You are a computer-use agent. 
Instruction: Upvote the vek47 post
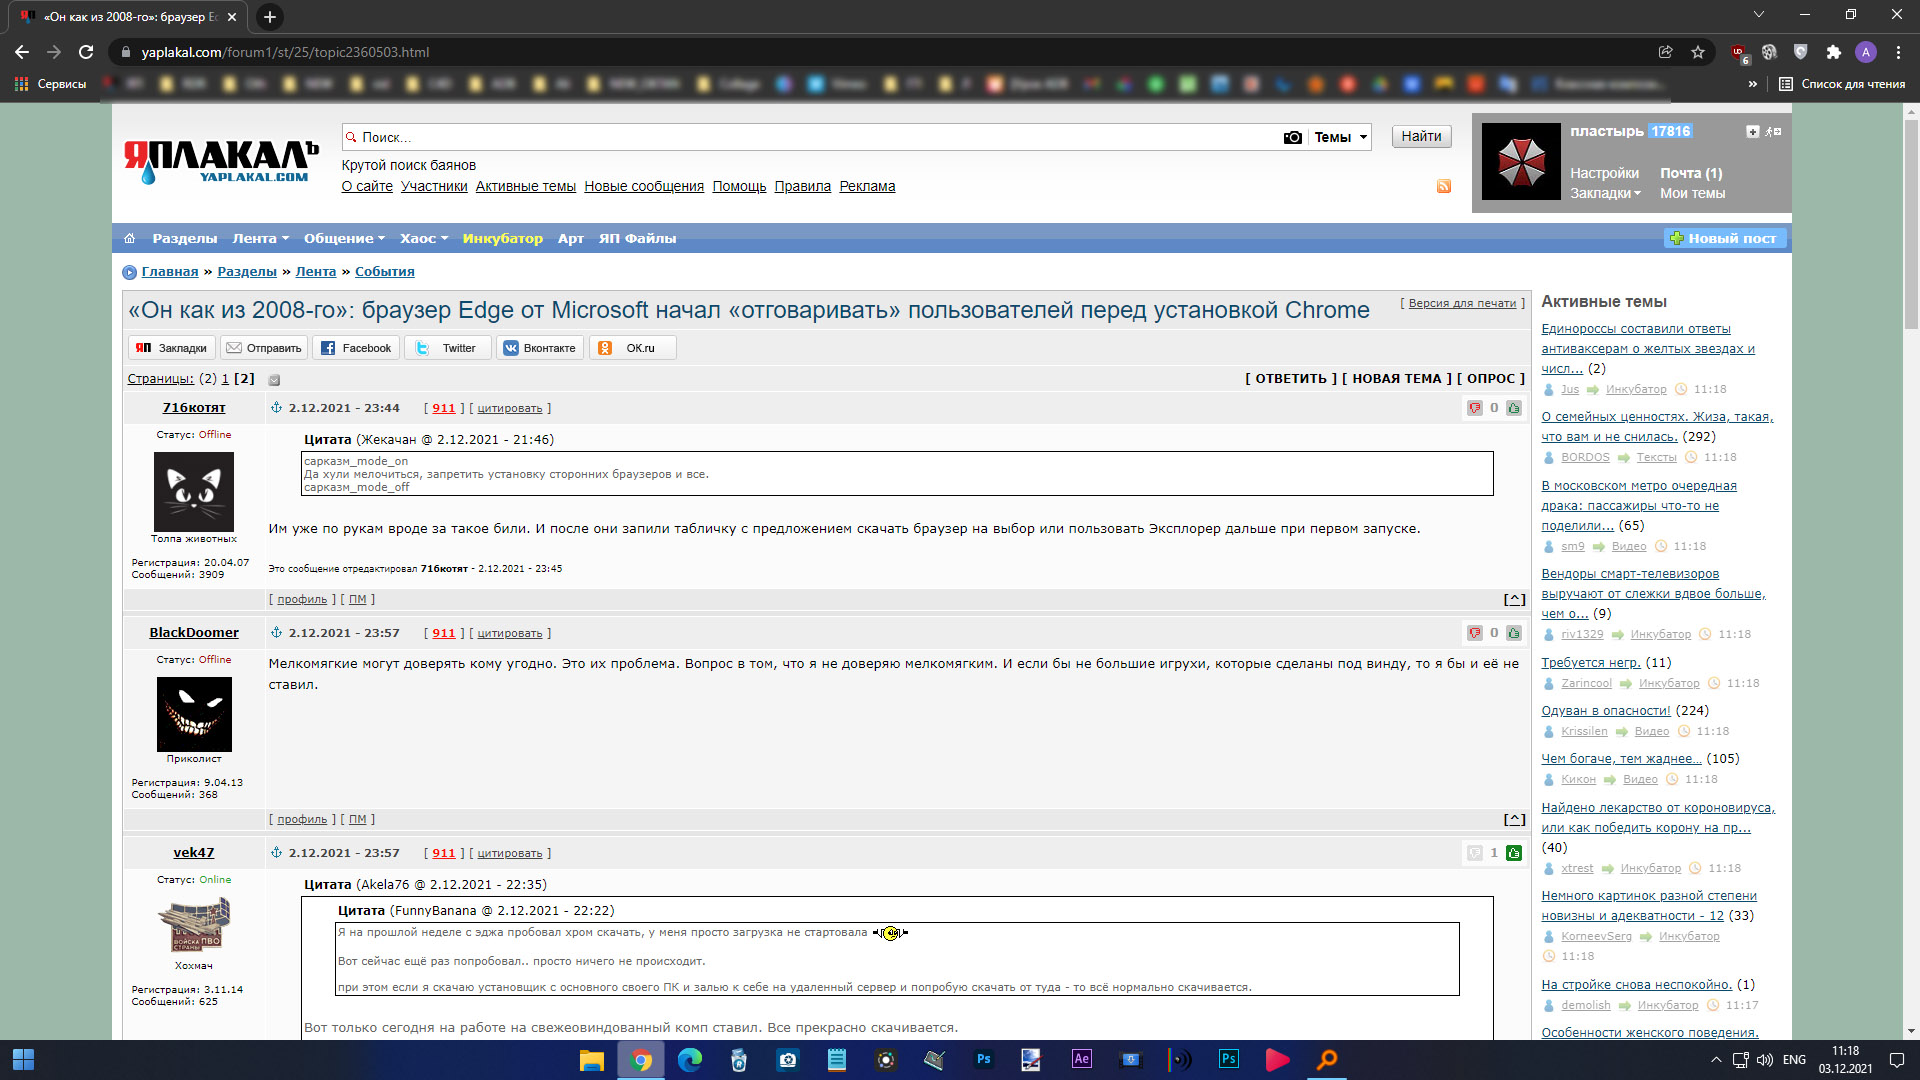pyautogui.click(x=1514, y=853)
